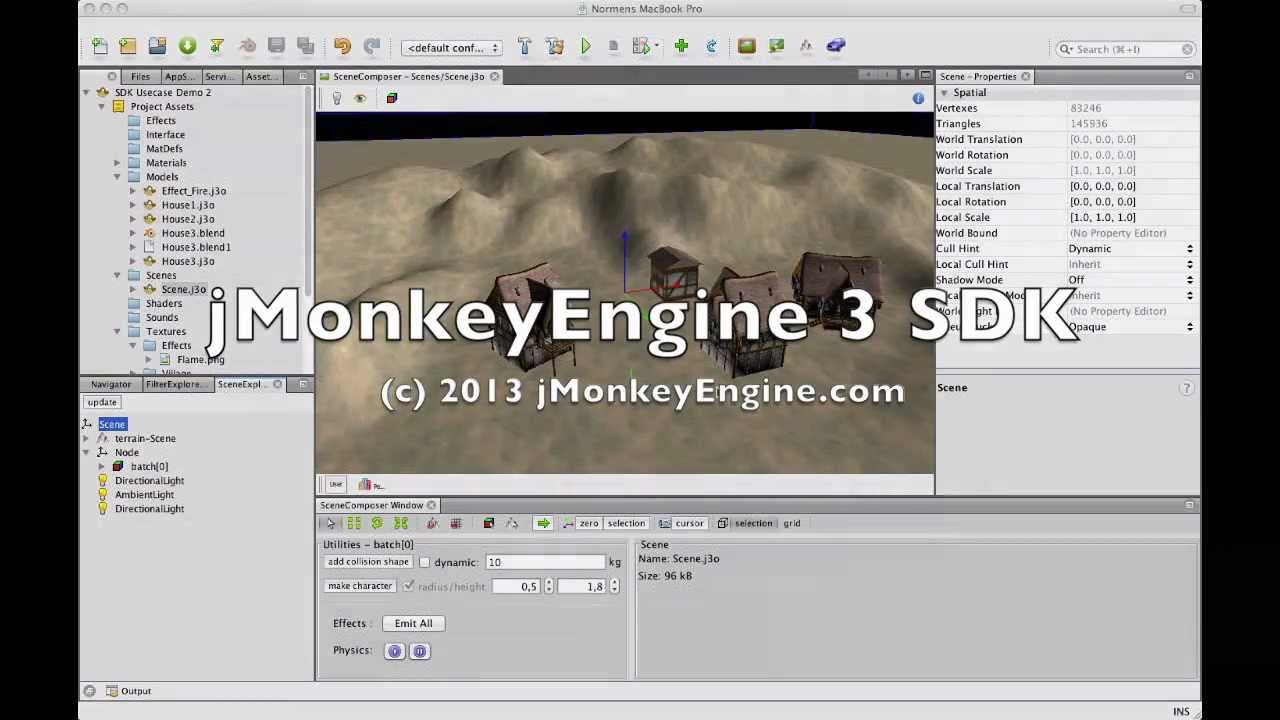The width and height of the screenshot is (1280, 720).
Task: Select terrain-Scene in the scene tree
Action: pyautogui.click(x=145, y=438)
